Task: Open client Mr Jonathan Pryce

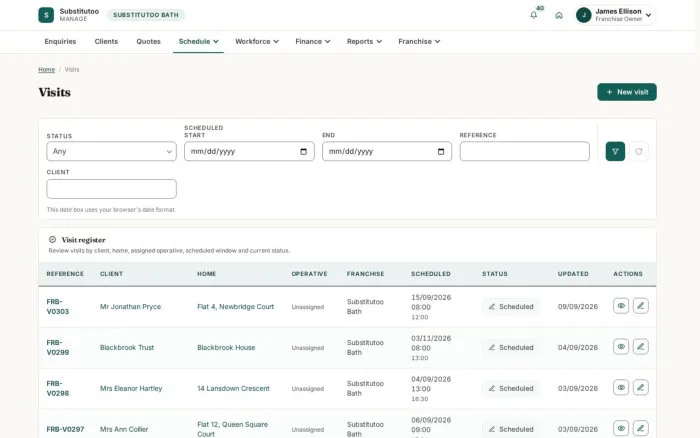Action: [130, 307]
